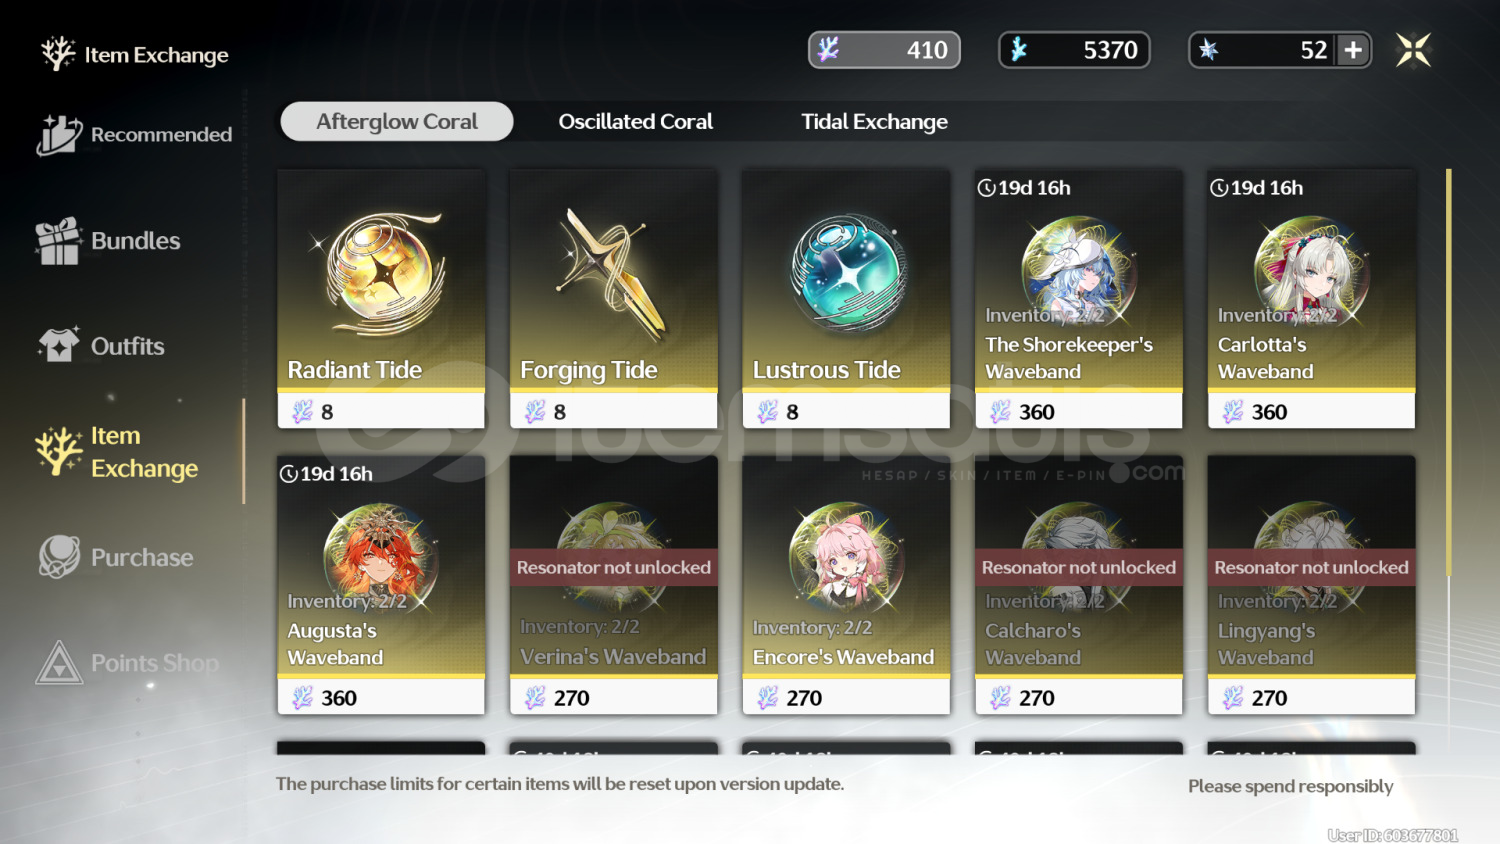
Task: Open Carlotta's Waveband card
Action: coord(1312,299)
